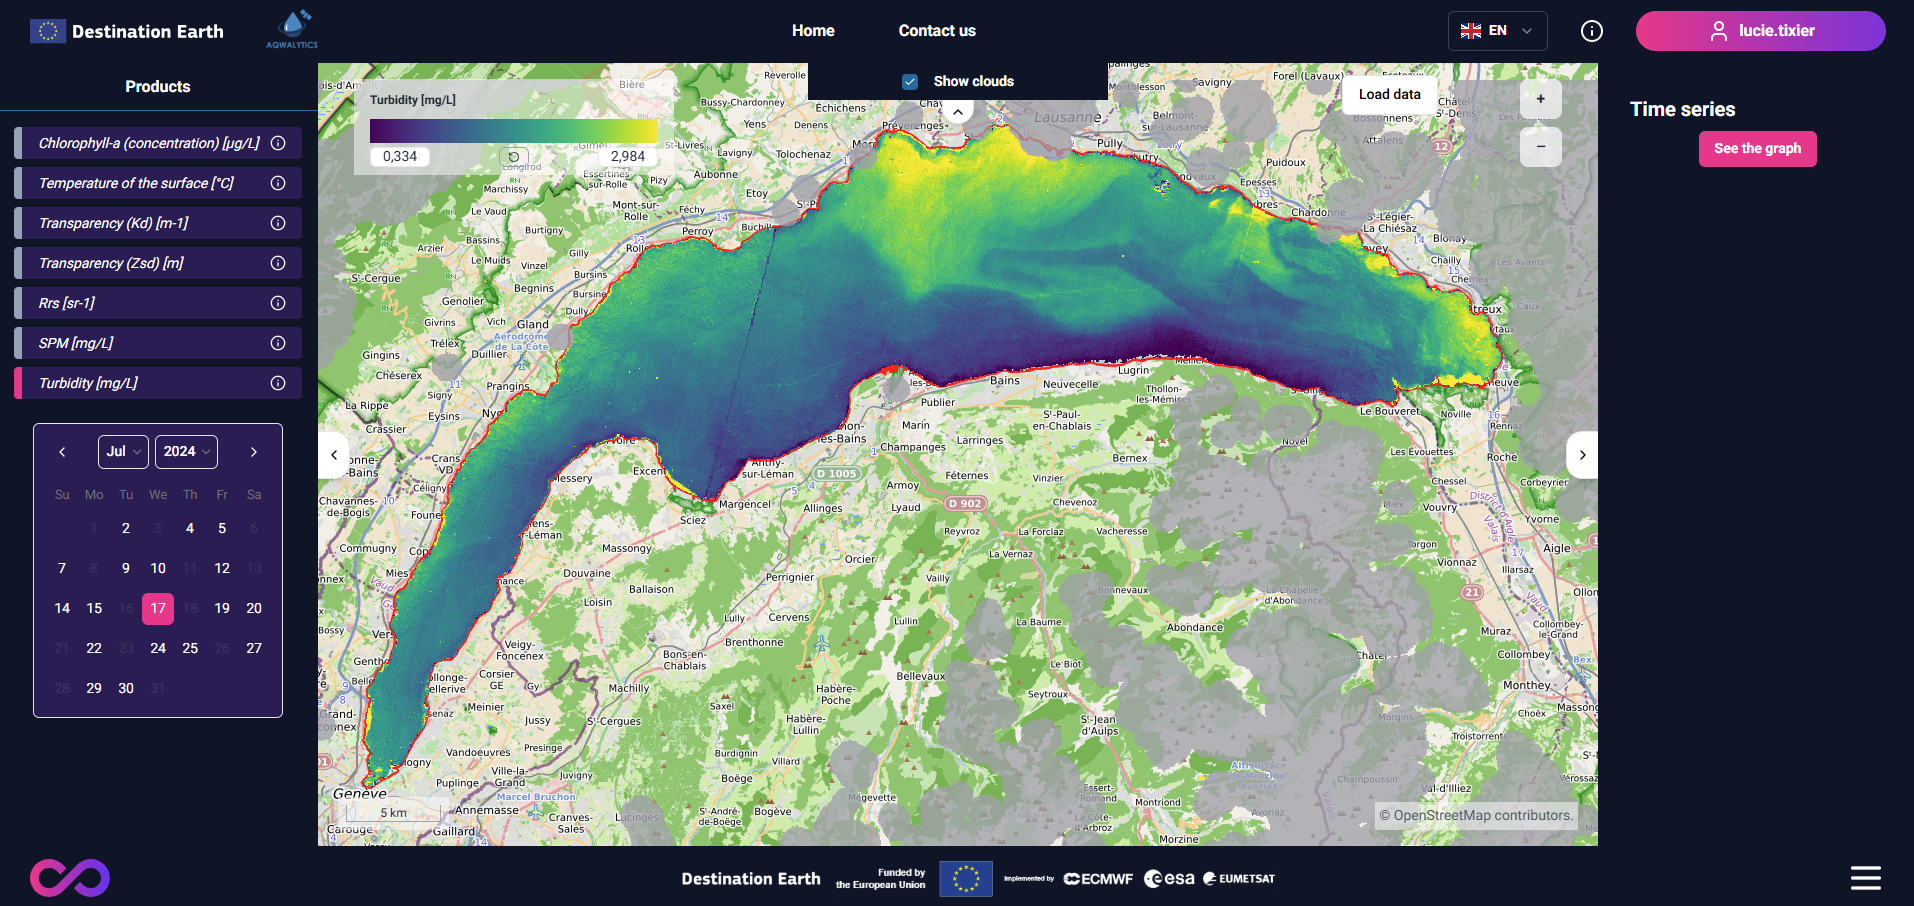Zoom in on the map with plus button
1914x906 pixels.
pos(1540,99)
